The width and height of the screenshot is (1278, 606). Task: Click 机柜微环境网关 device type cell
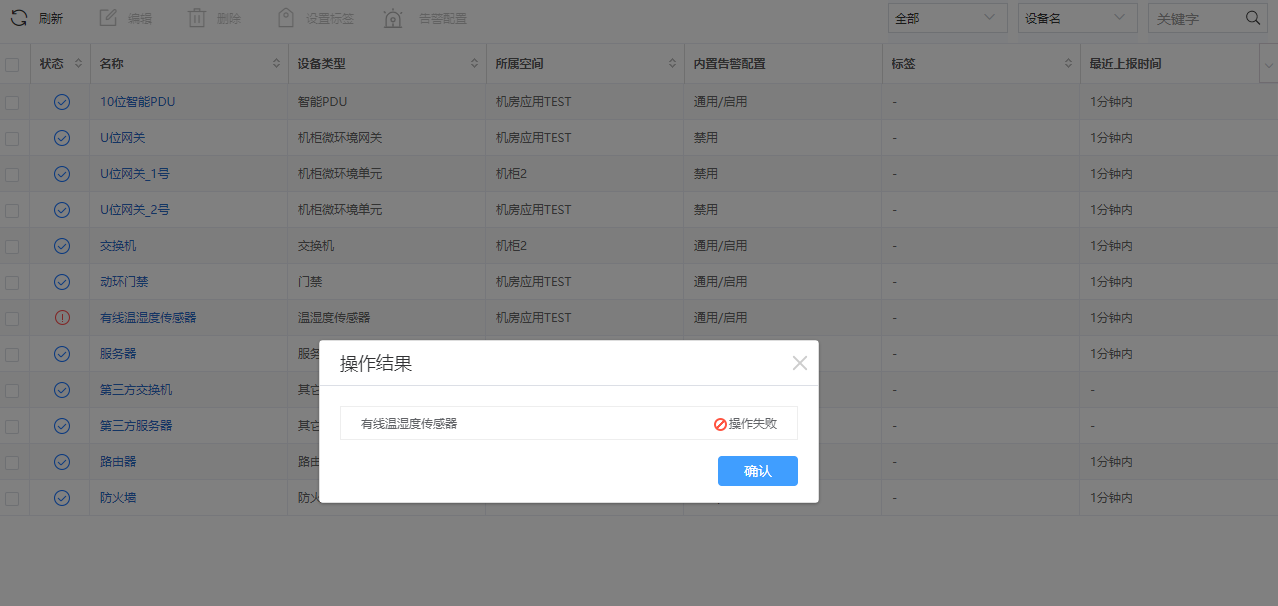coord(340,138)
